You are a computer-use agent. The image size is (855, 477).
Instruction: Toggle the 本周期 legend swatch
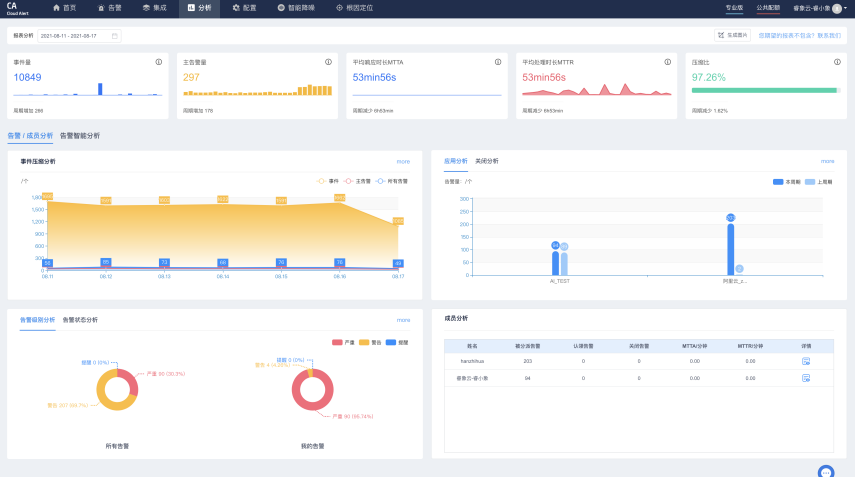(x=778, y=182)
